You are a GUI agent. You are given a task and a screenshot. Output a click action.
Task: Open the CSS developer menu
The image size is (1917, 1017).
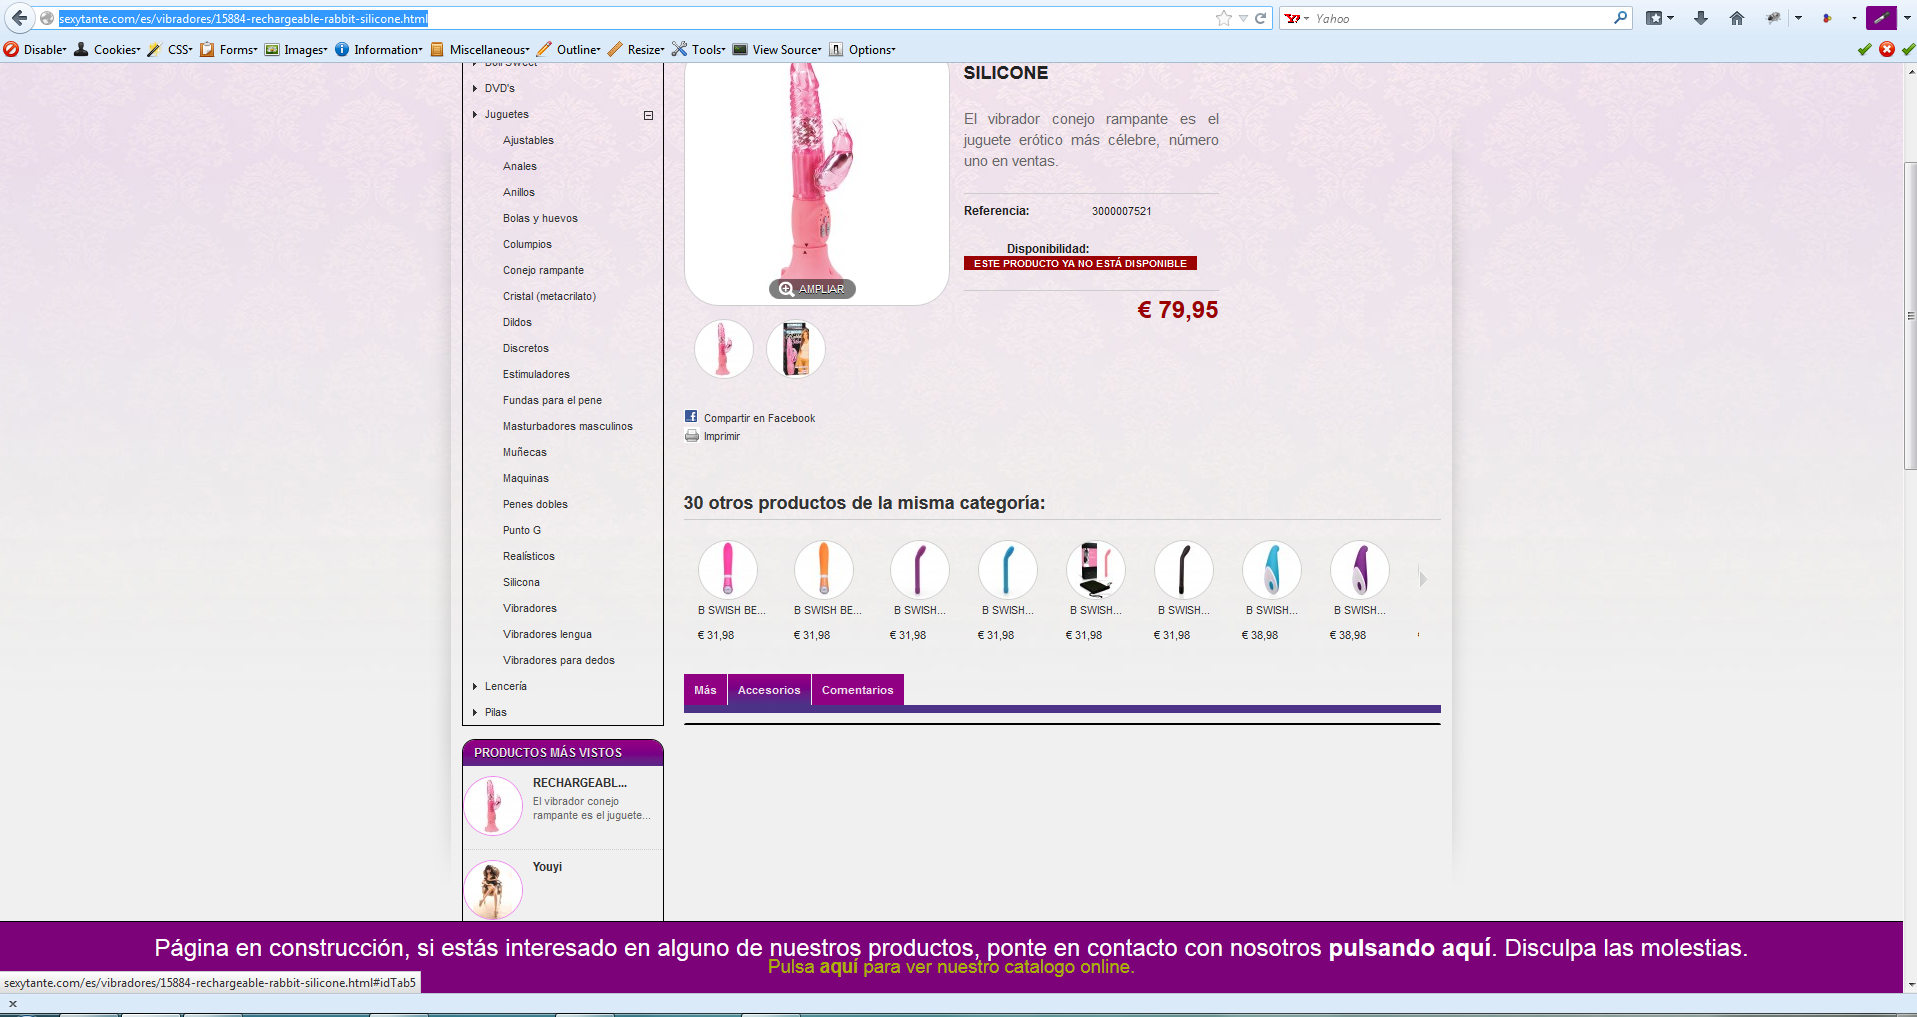(170, 49)
